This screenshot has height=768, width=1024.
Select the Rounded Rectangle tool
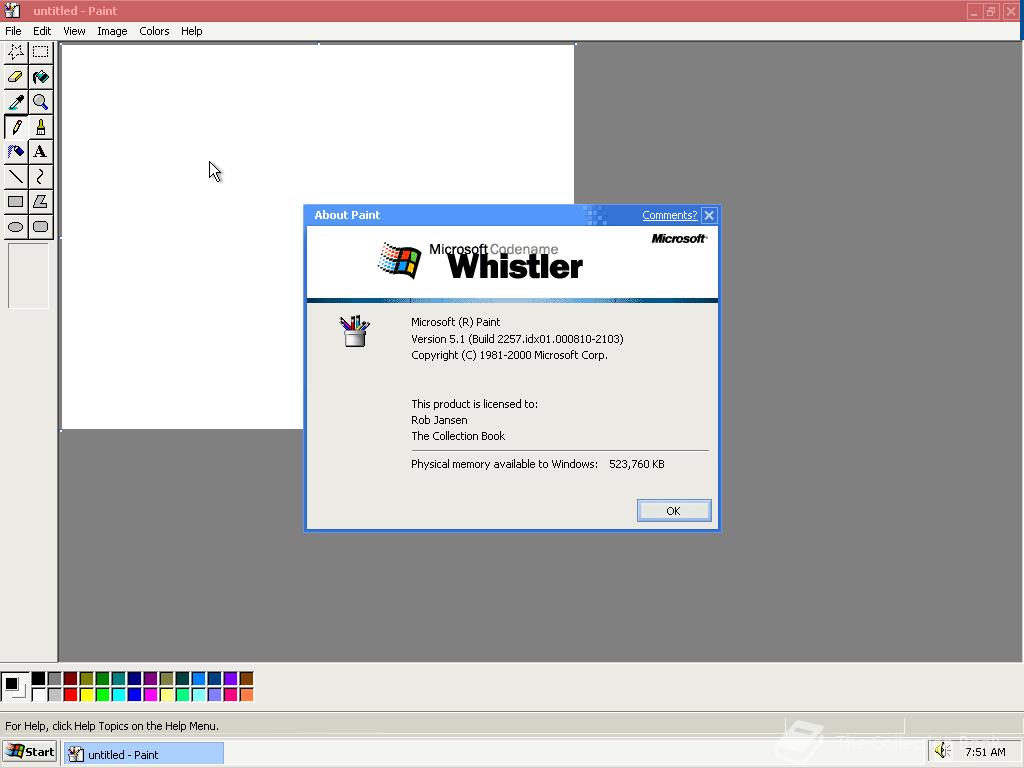(40, 227)
